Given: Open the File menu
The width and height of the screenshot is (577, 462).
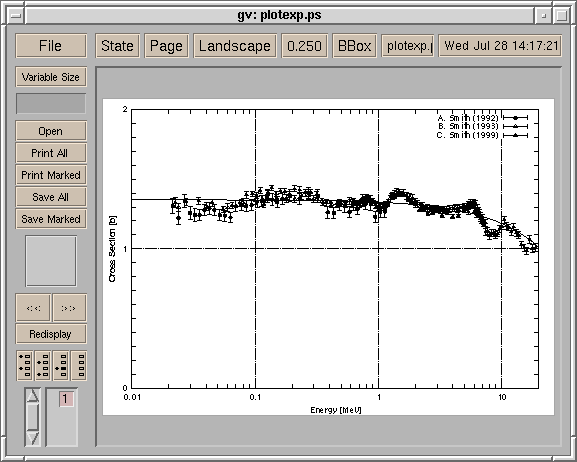Looking at the screenshot, I should click(x=51, y=46).
